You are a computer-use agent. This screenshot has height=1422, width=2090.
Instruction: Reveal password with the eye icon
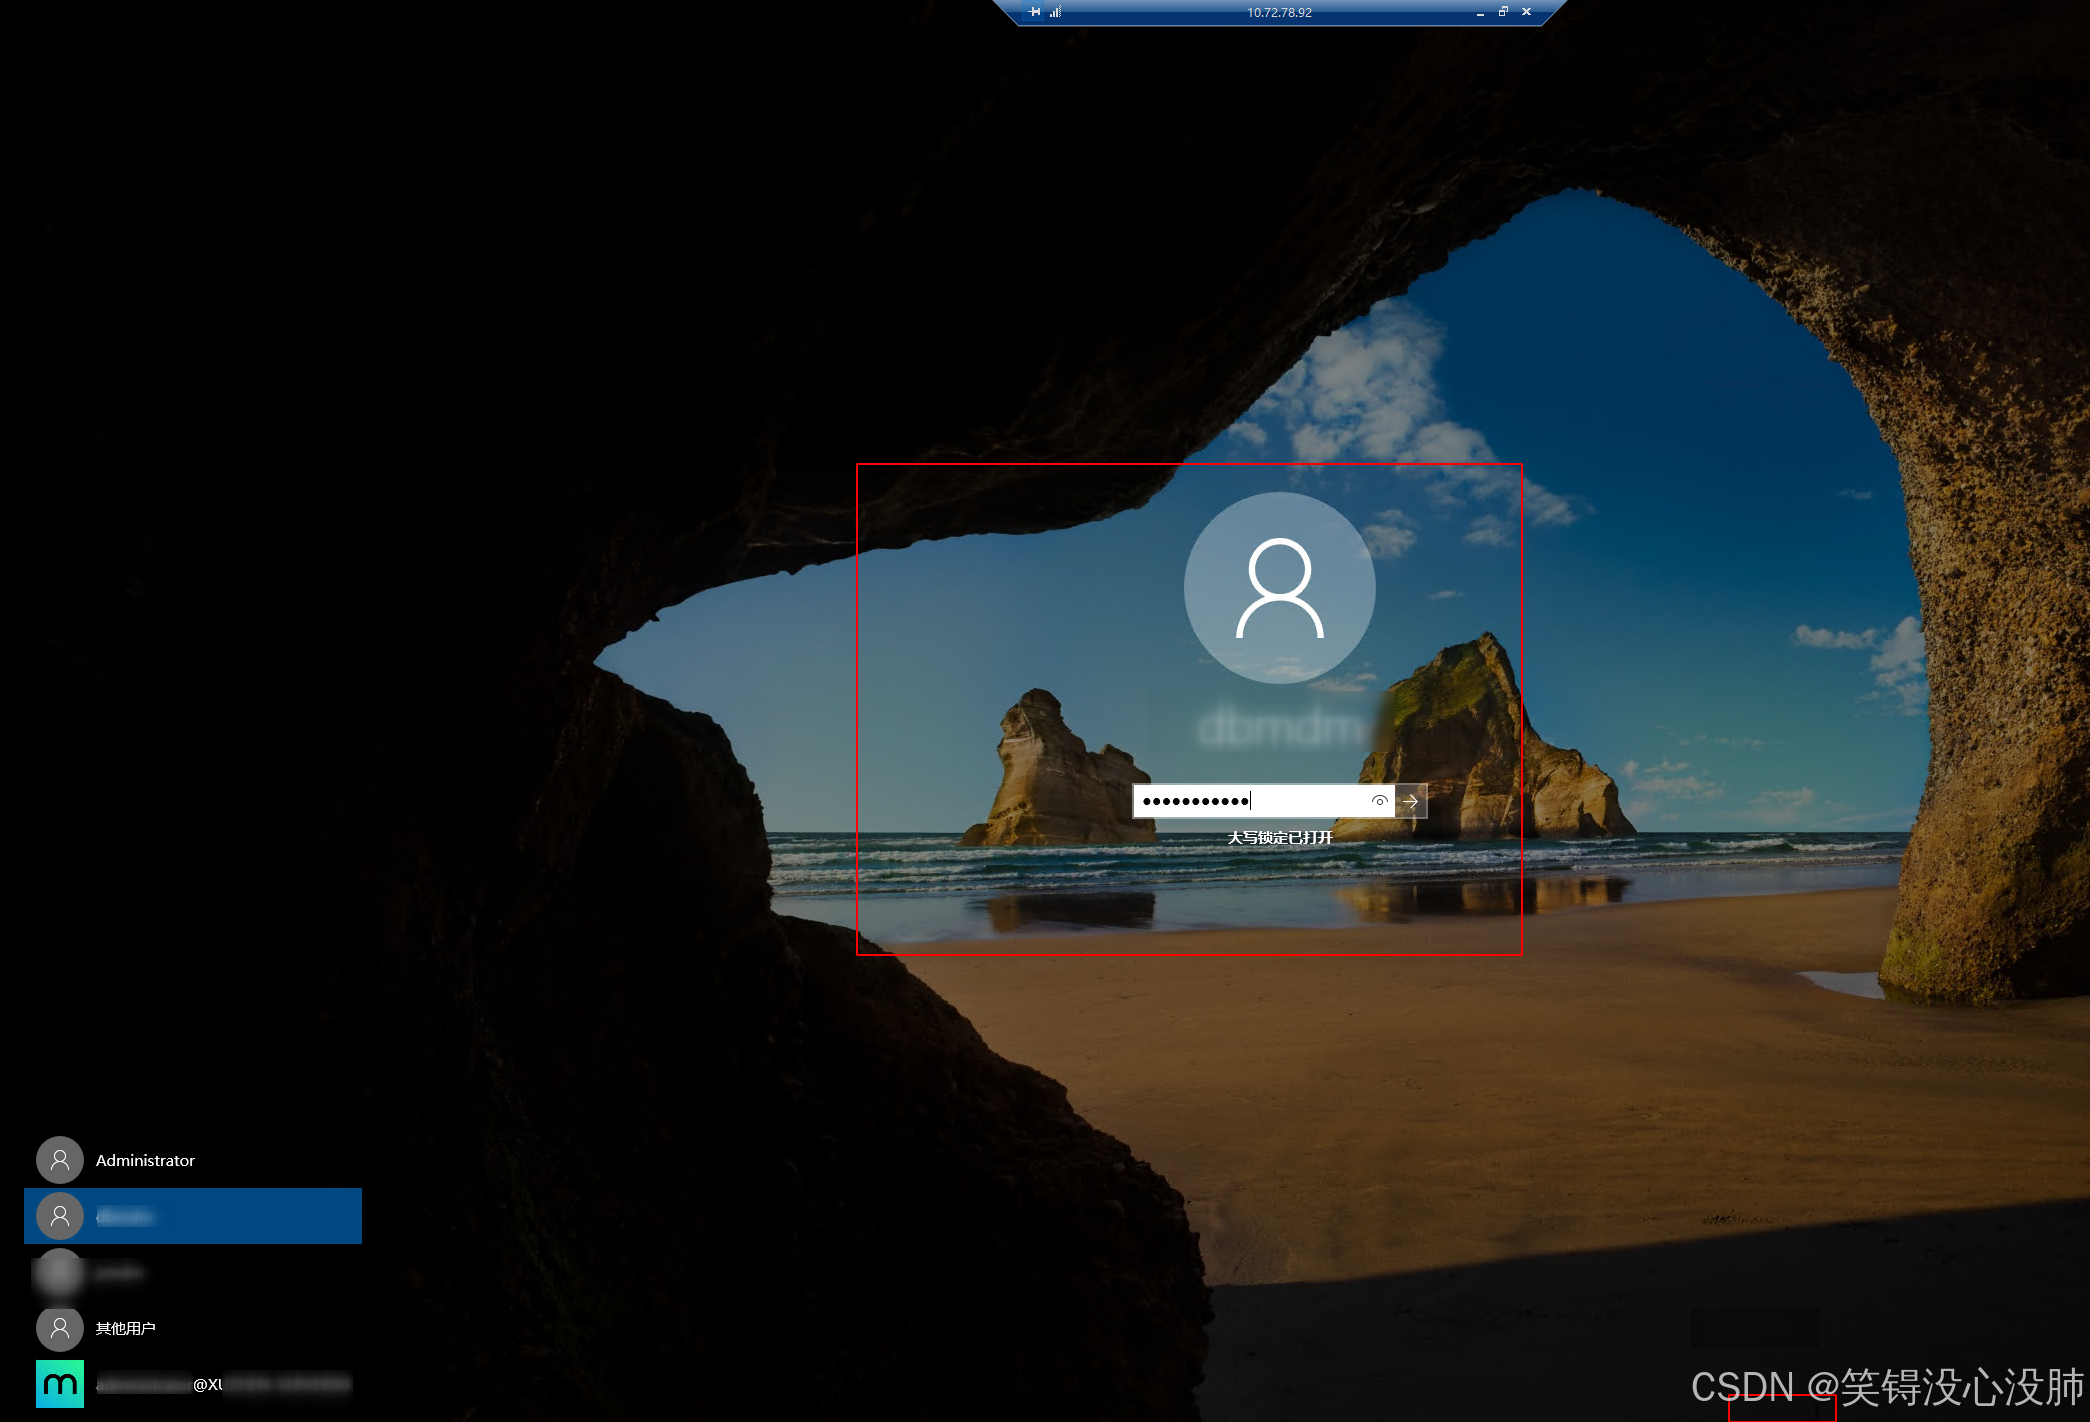click(1379, 801)
